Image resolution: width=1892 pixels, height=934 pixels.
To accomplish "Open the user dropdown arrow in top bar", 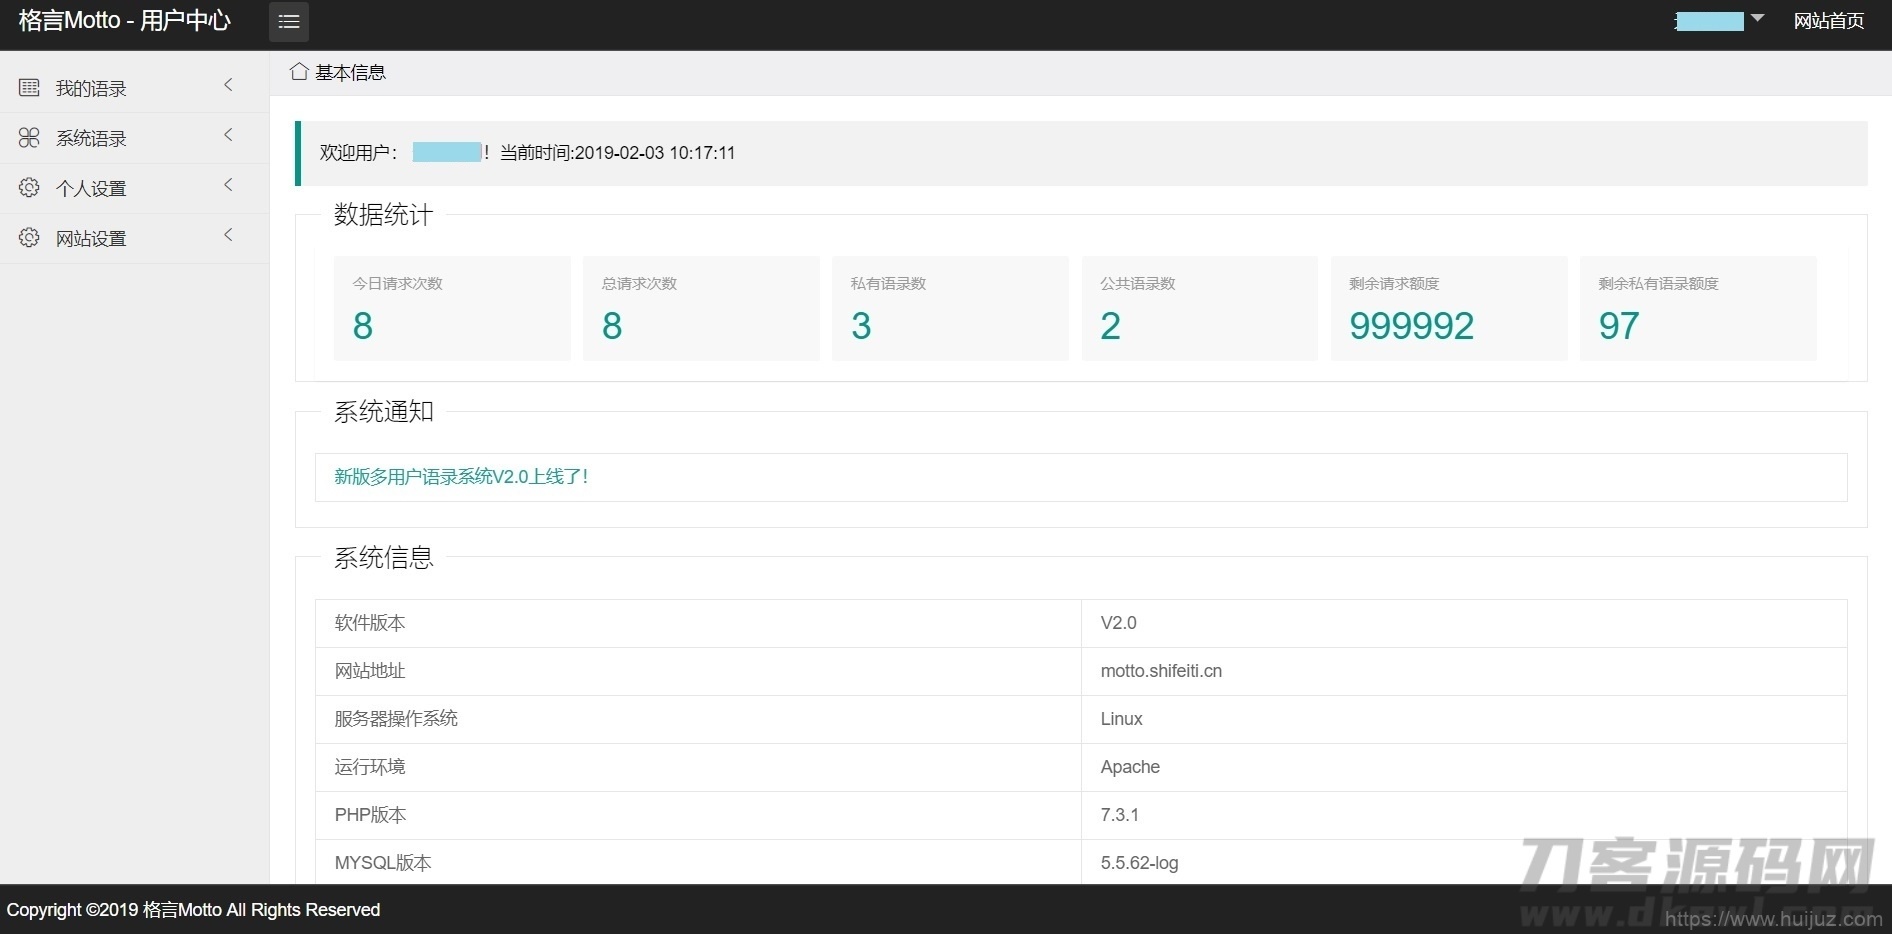I will 1758,18.
